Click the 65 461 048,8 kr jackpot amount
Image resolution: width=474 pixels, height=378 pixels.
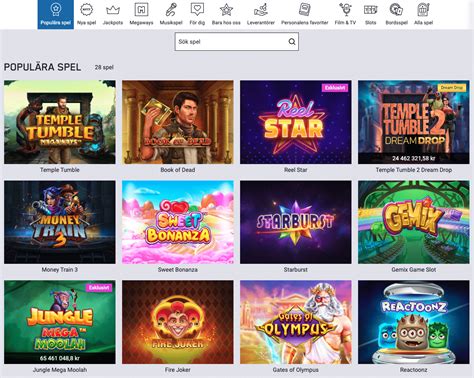coord(60,358)
